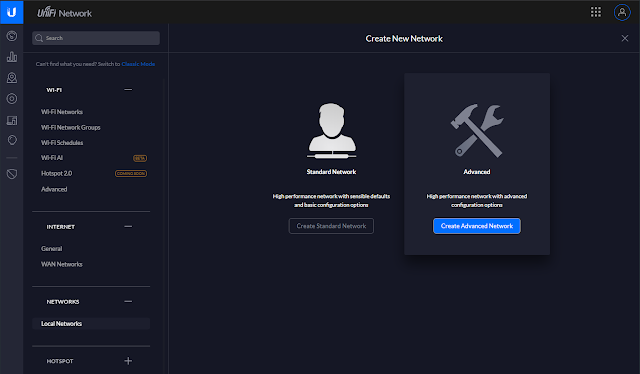The image size is (640, 374).
Task: Open the Statistics bar chart icon
Action: tap(12, 57)
